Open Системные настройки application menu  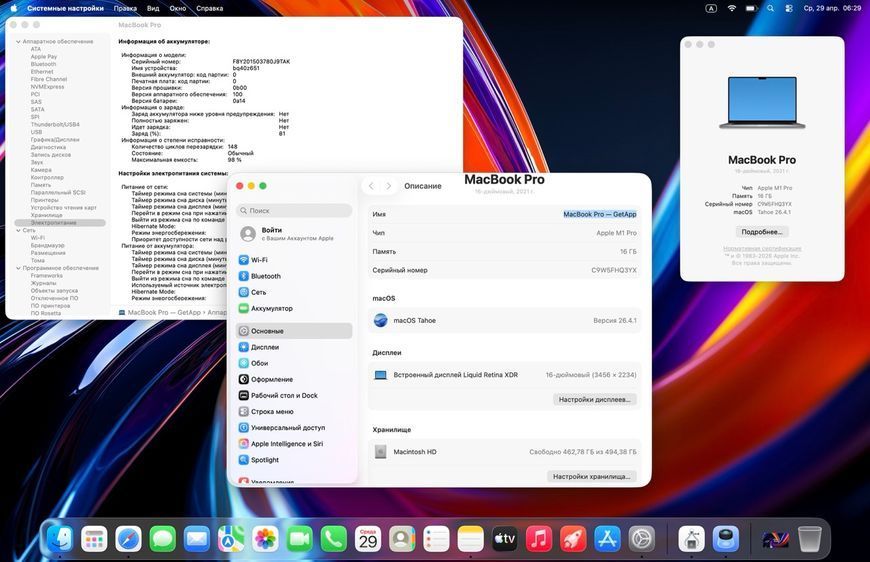tap(65, 8)
